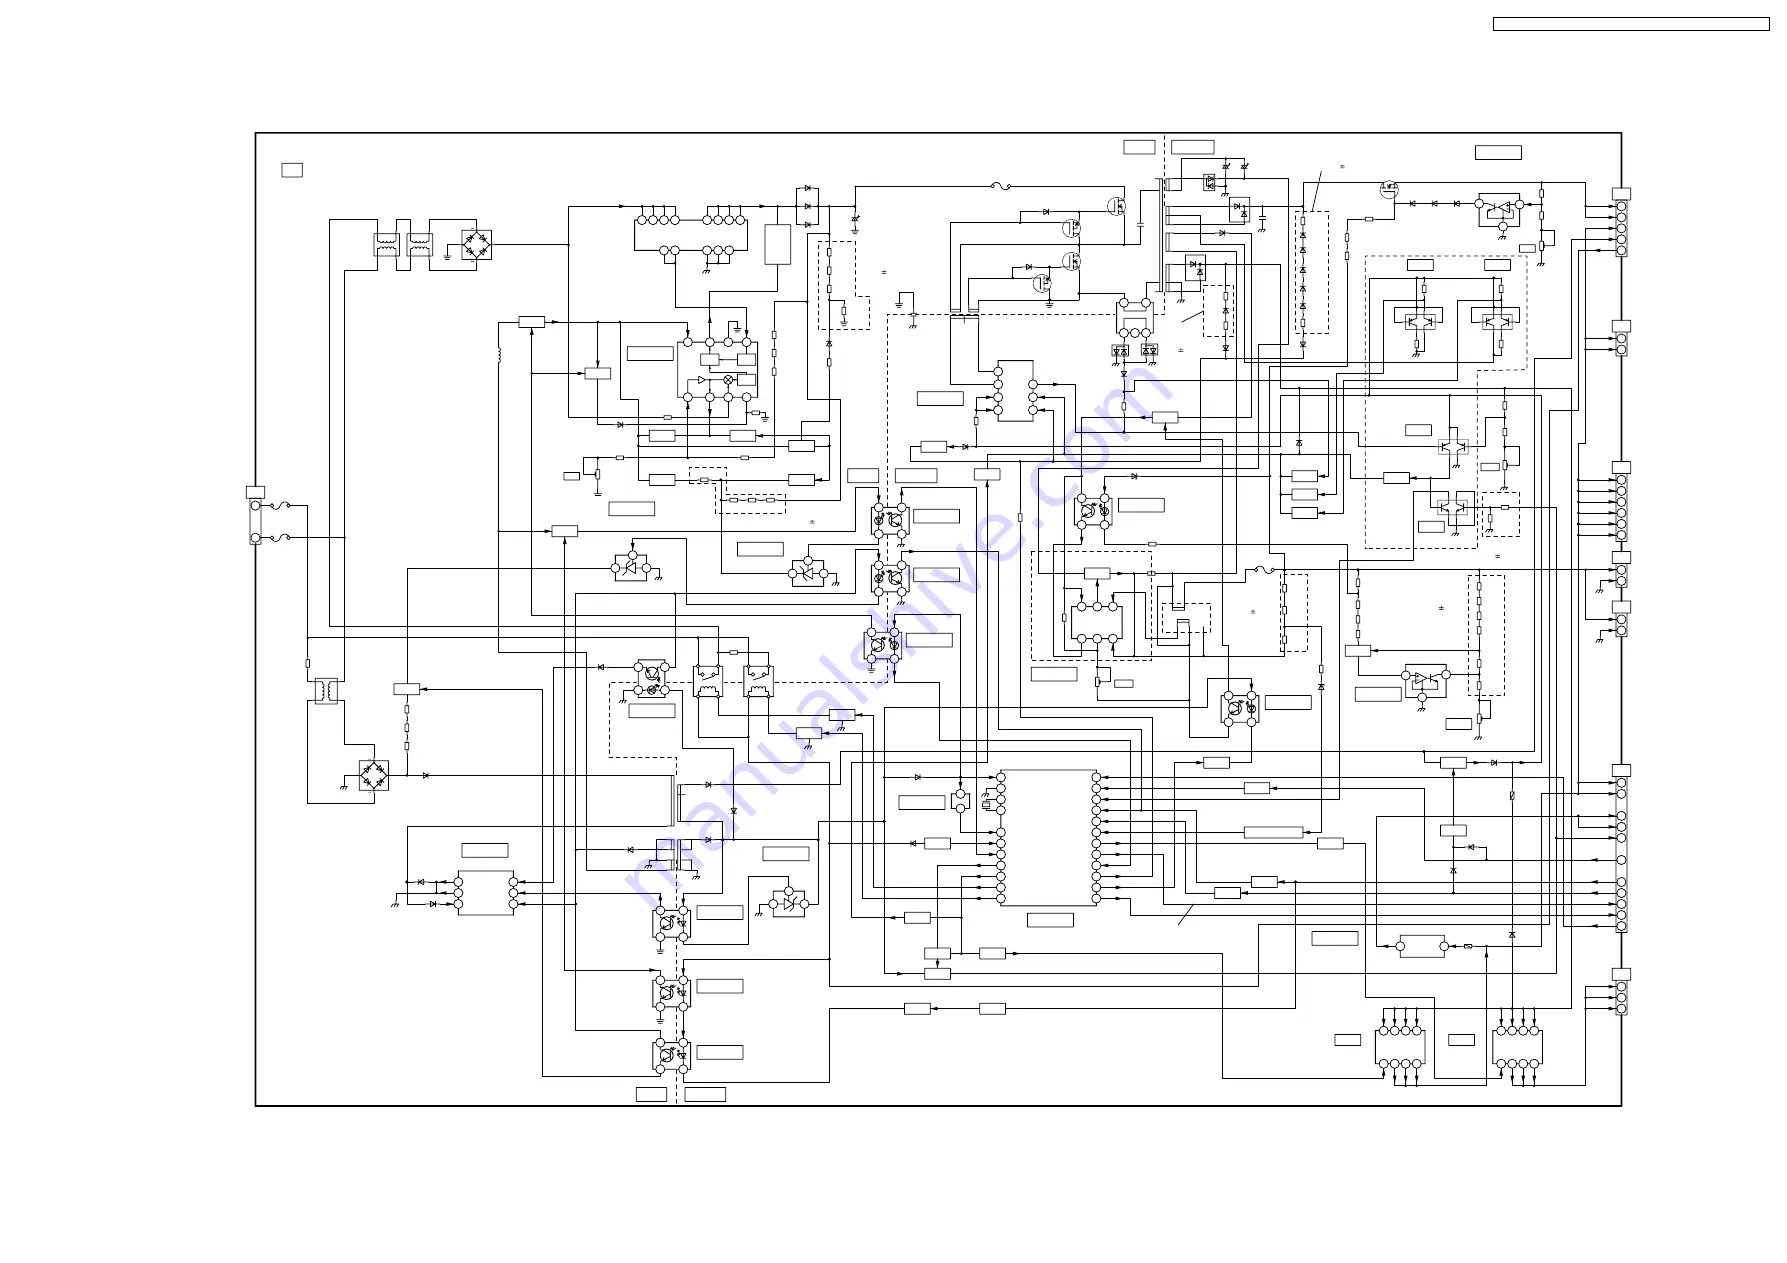Select the lower fuse on the AC input connector
The height and width of the screenshot is (1263, 1787).
282,538
